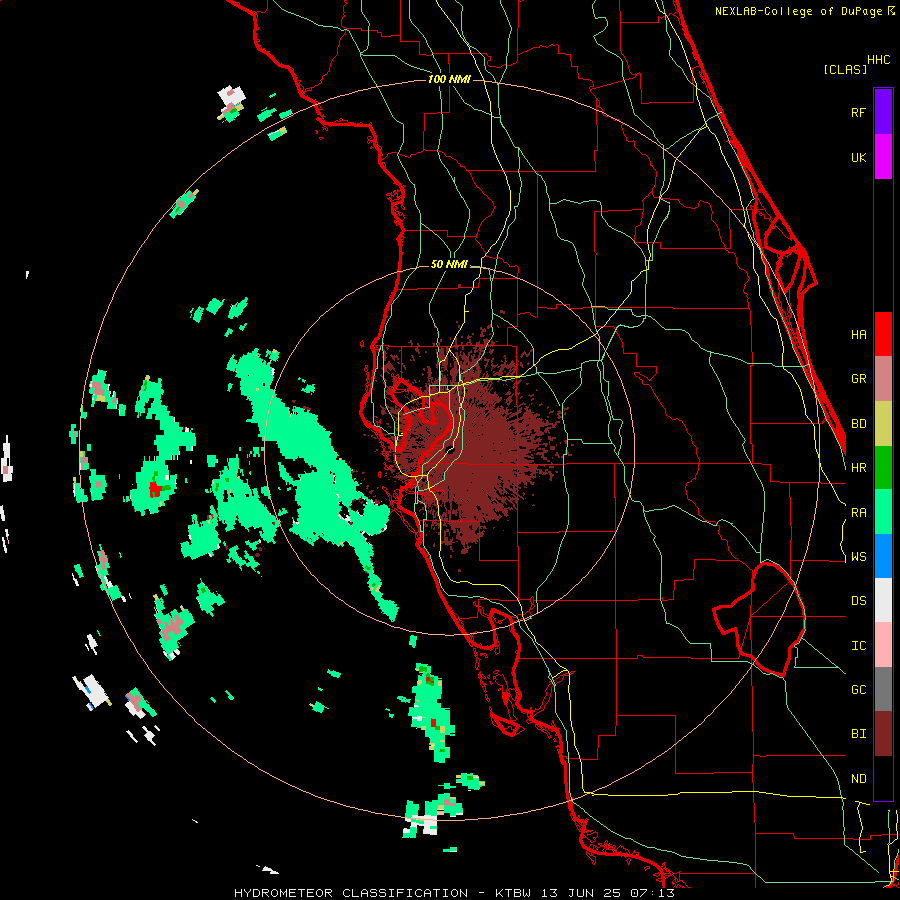Click the BI dark red legend swatch
The image size is (900, 900).
pos(883,734)
